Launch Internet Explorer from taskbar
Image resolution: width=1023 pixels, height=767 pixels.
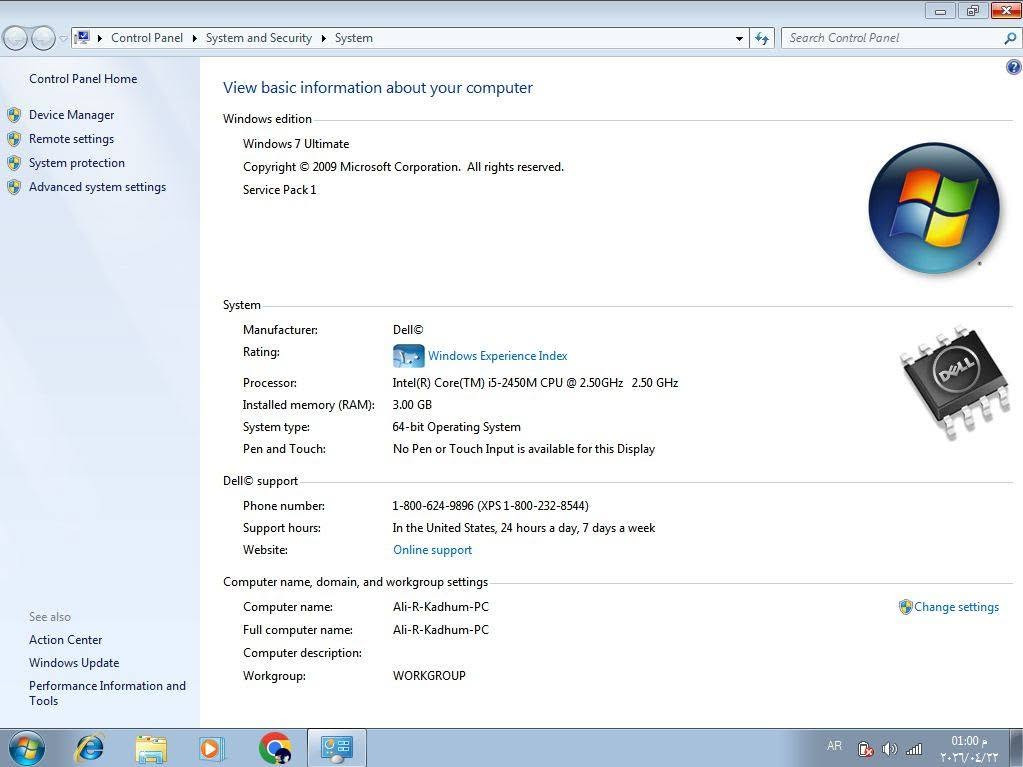click(x=89, y=748)
